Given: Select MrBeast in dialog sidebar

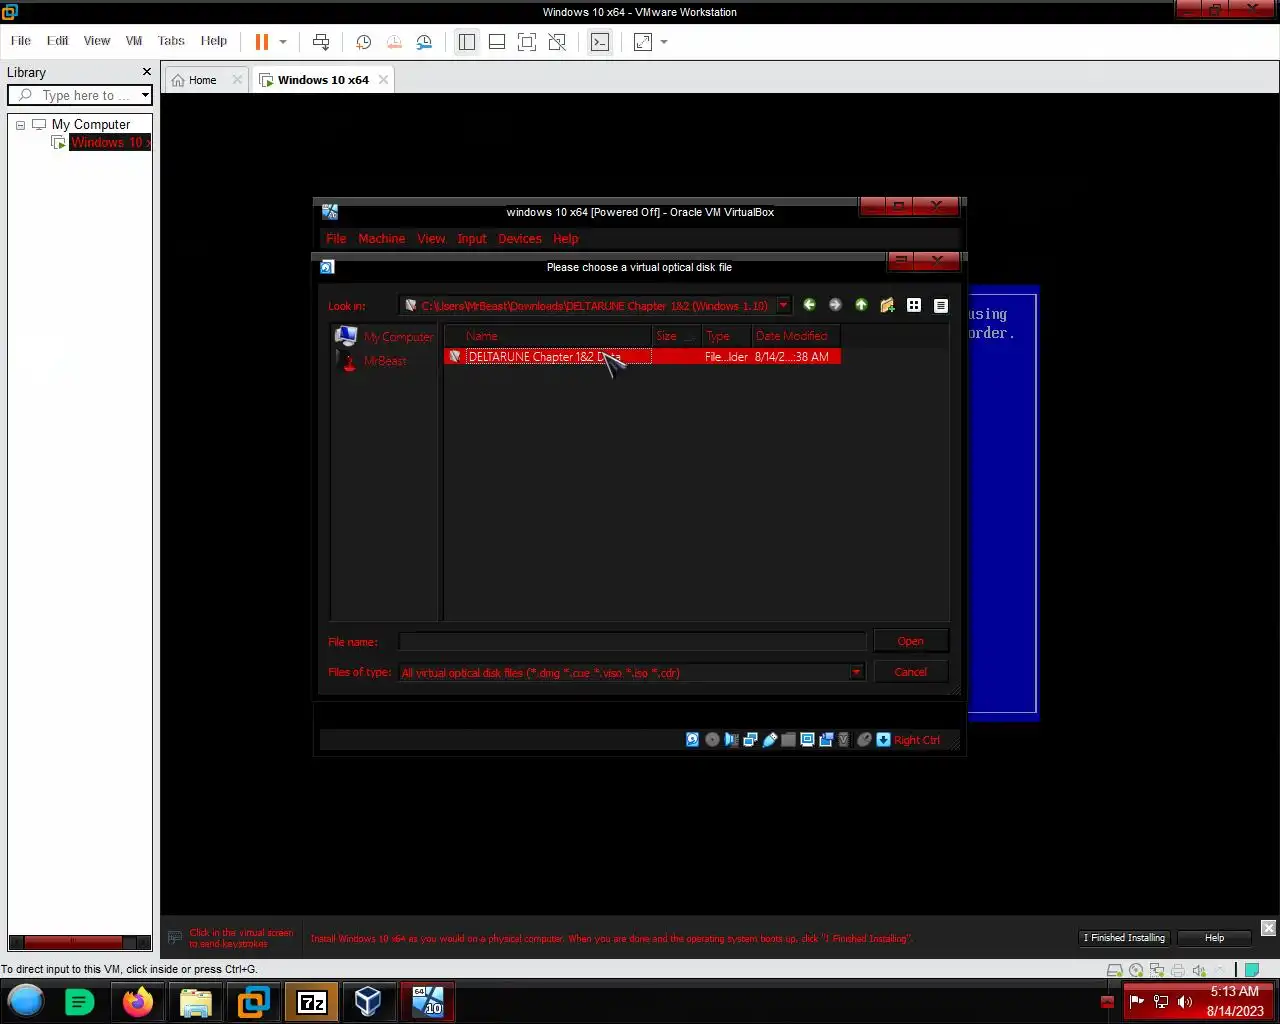Looking at the screenshot, I should coord(375,361).
